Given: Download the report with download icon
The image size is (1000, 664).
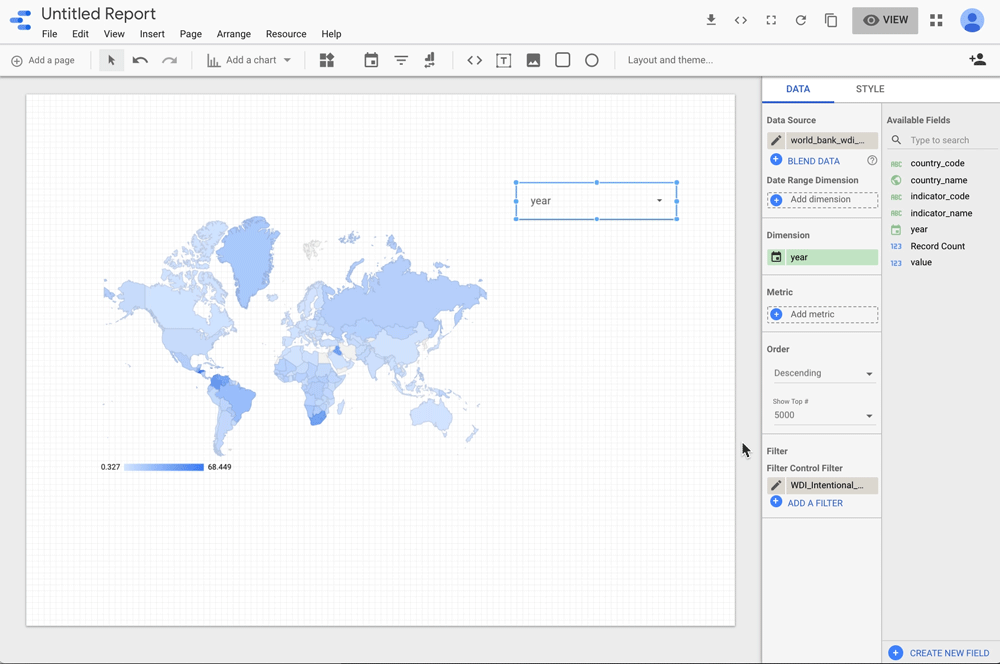Looking at the screenshot, I should coord(710,20).
